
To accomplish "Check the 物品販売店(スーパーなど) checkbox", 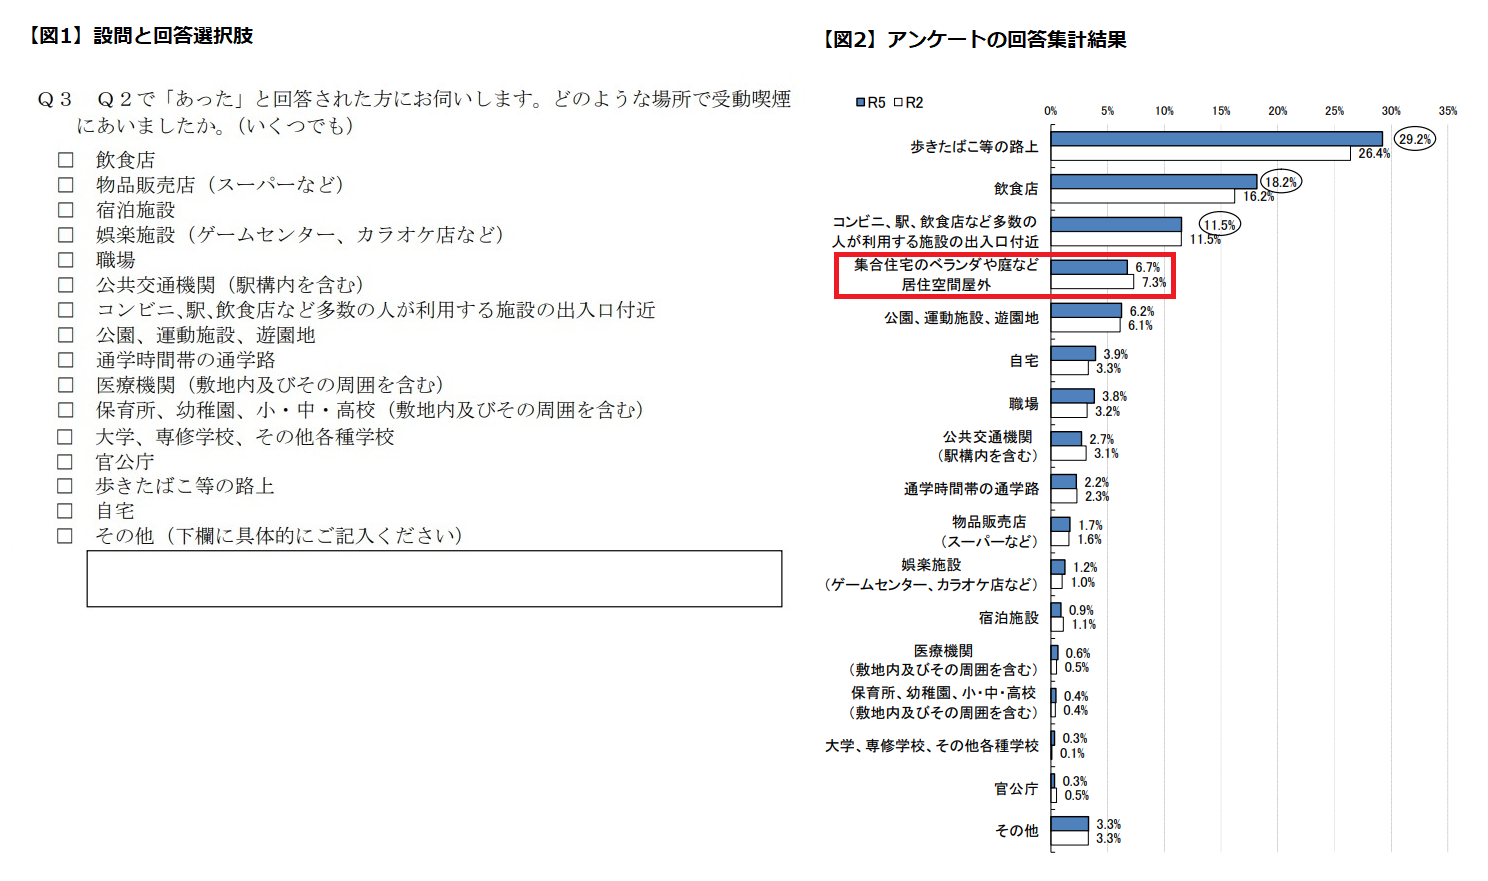I will (x=65, y=185).
